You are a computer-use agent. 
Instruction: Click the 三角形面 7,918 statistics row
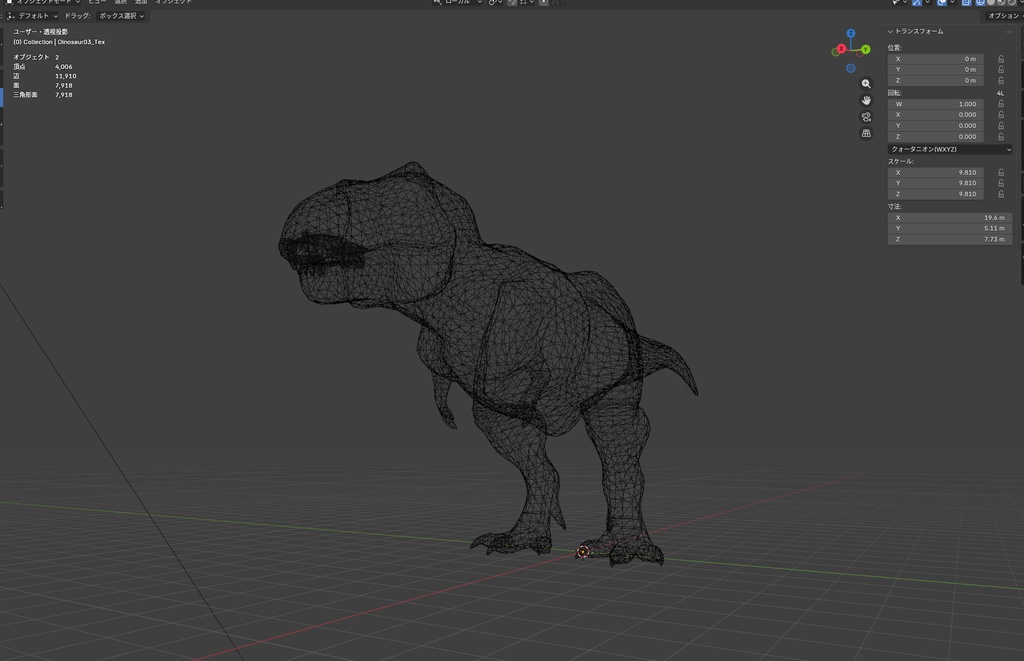click(x=43, y=95)
